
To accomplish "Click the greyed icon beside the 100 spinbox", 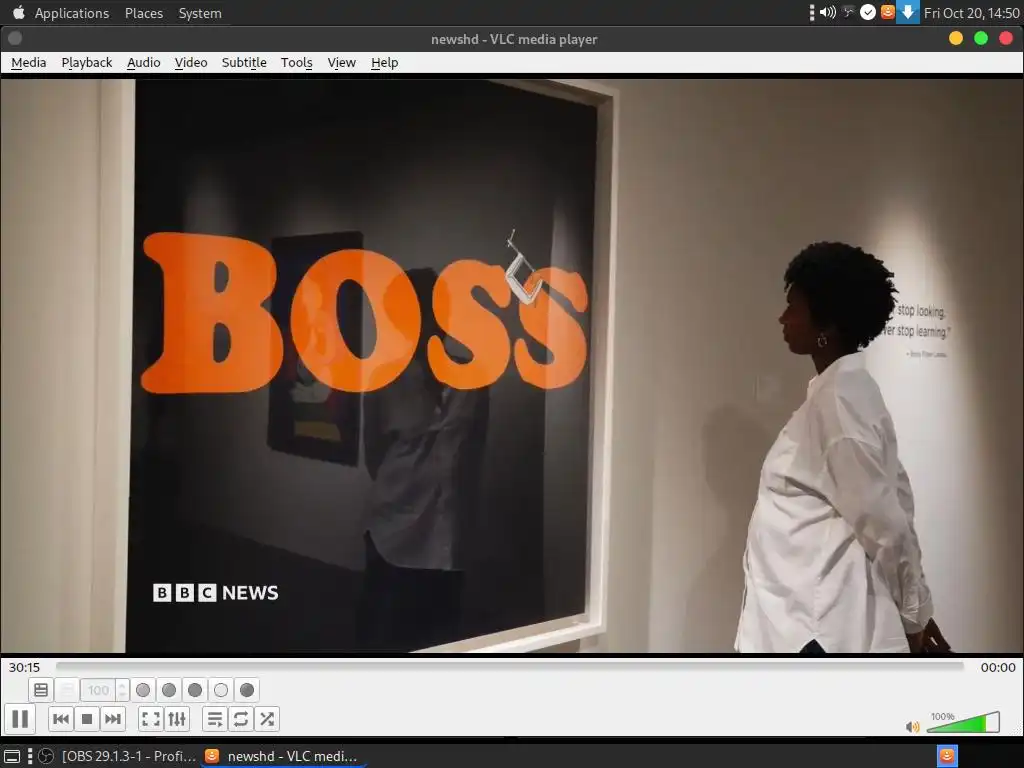I will click(x=67, y=690).
